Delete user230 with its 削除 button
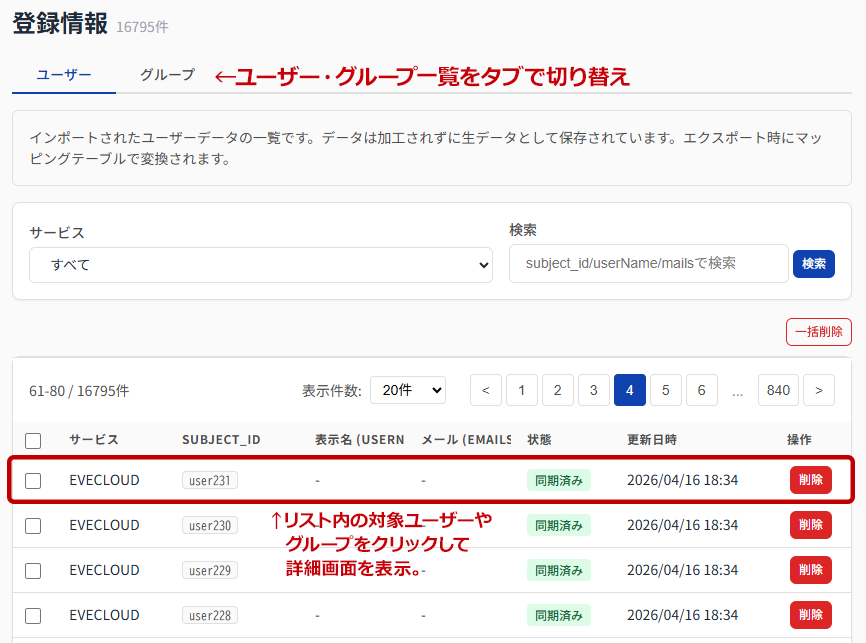 (810, 525)
